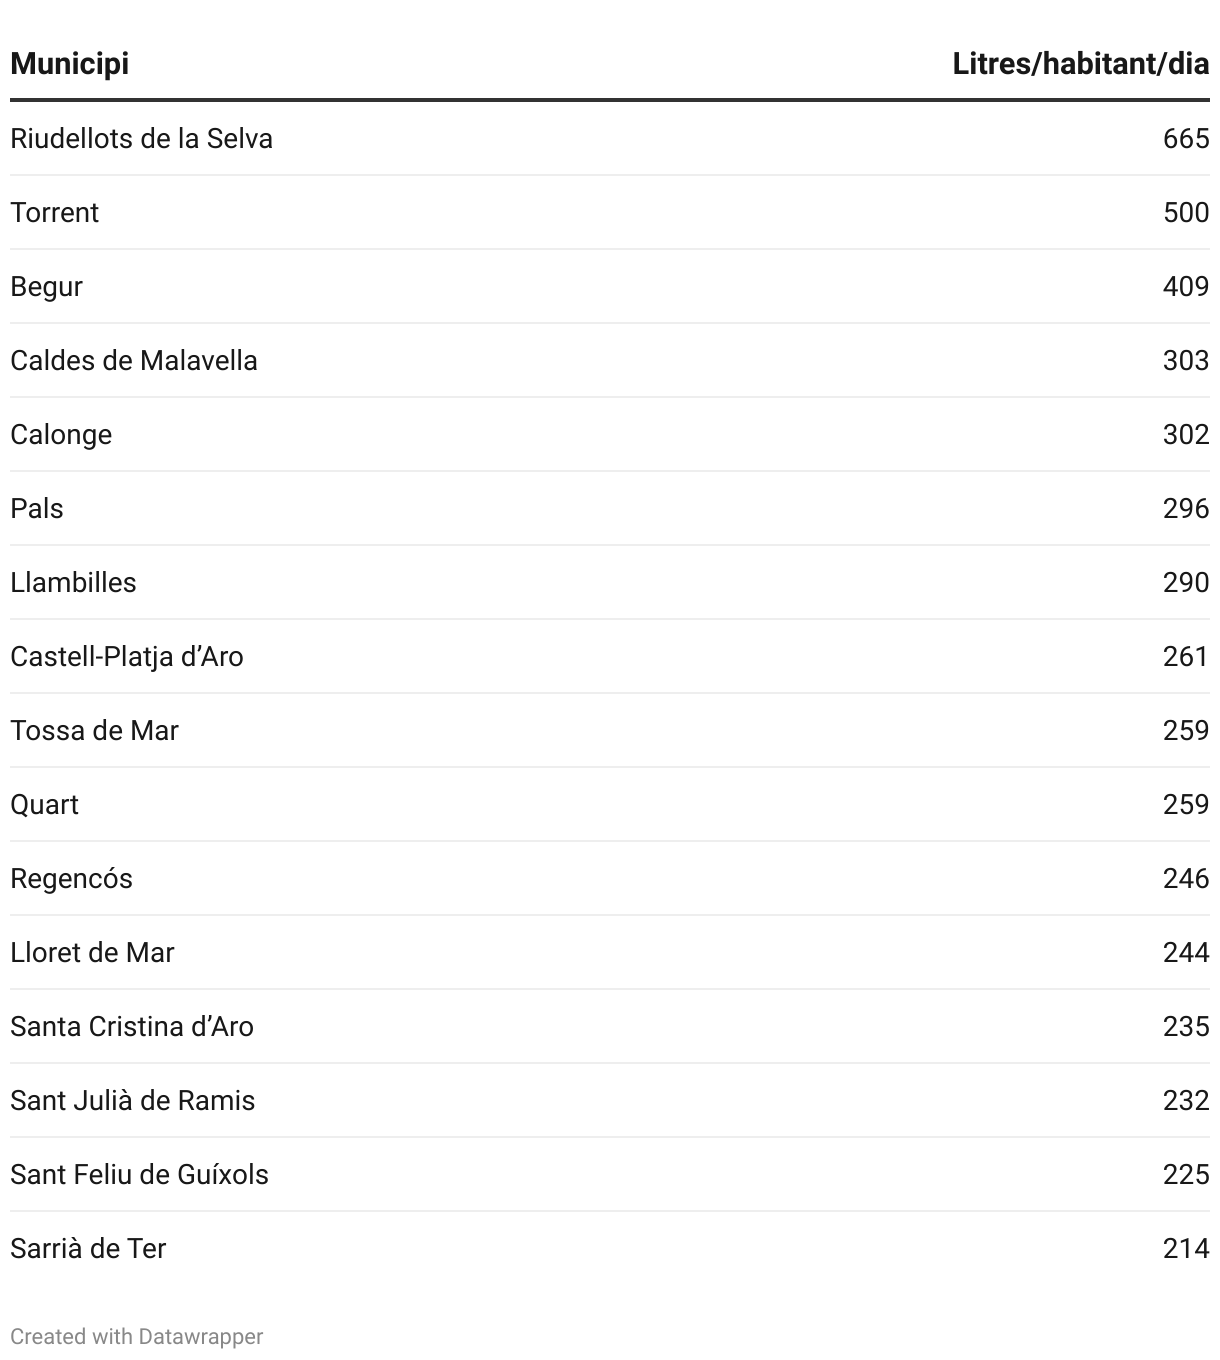
Task: Click Caldes de Malavella in the table
Action: pos(134,360)
